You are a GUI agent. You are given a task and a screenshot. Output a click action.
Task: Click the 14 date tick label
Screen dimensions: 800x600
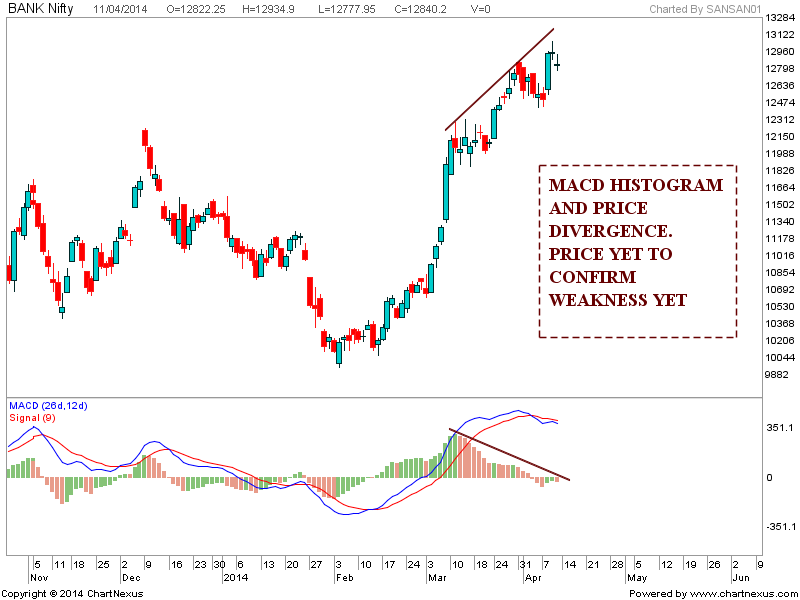[570, 565]
